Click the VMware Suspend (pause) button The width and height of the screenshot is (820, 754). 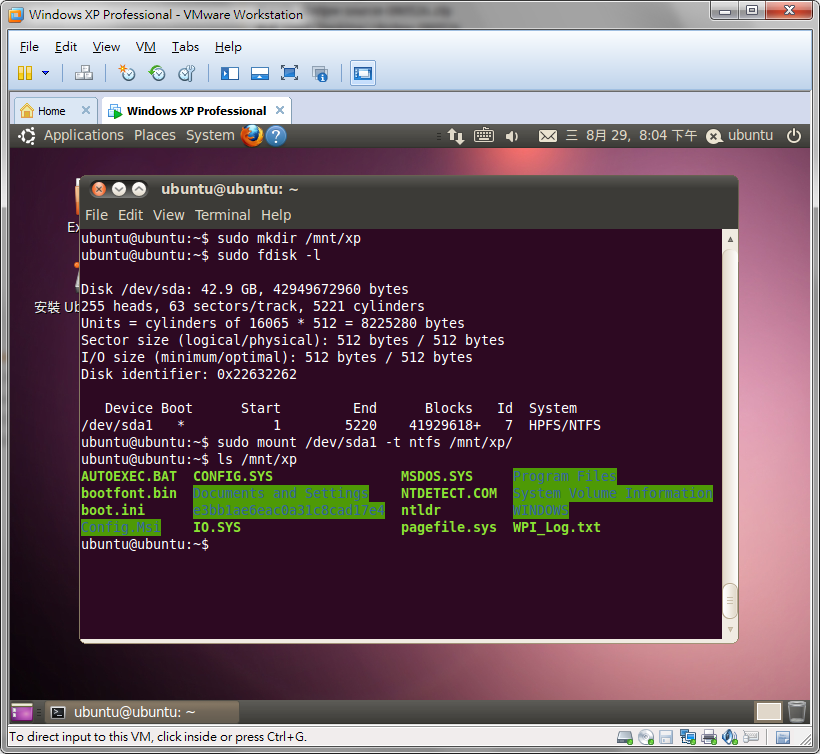click(25, 73)
